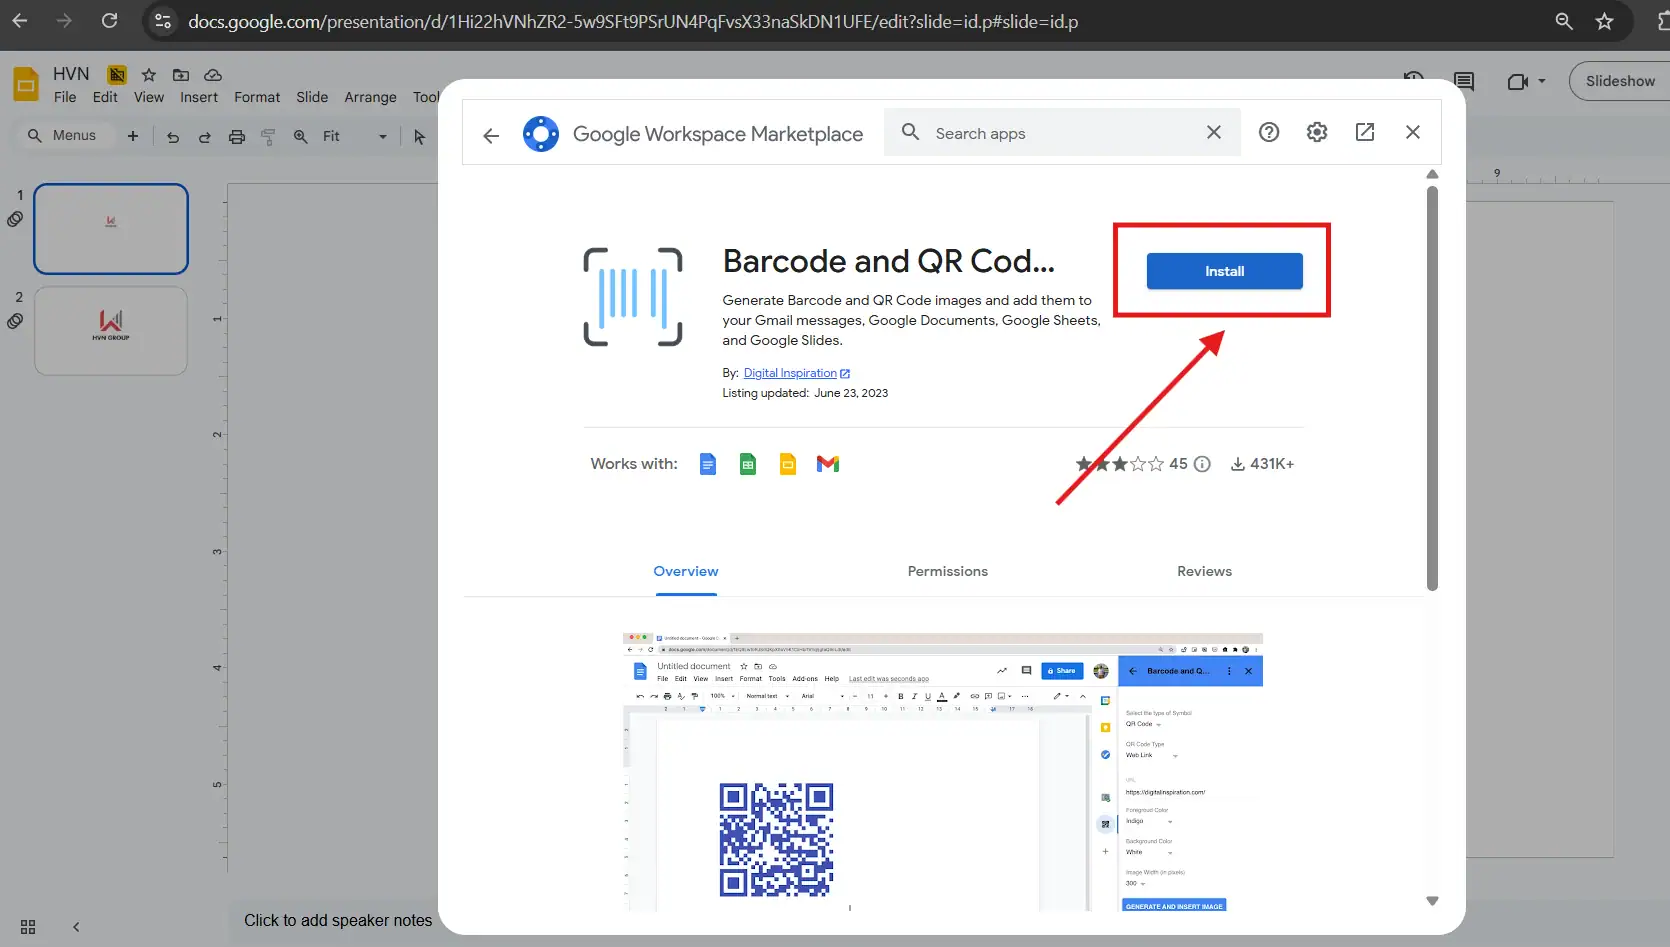This screenshot has width=1670, height=947.
Task: Bookmark this page with star icon
Action: 1604,21
